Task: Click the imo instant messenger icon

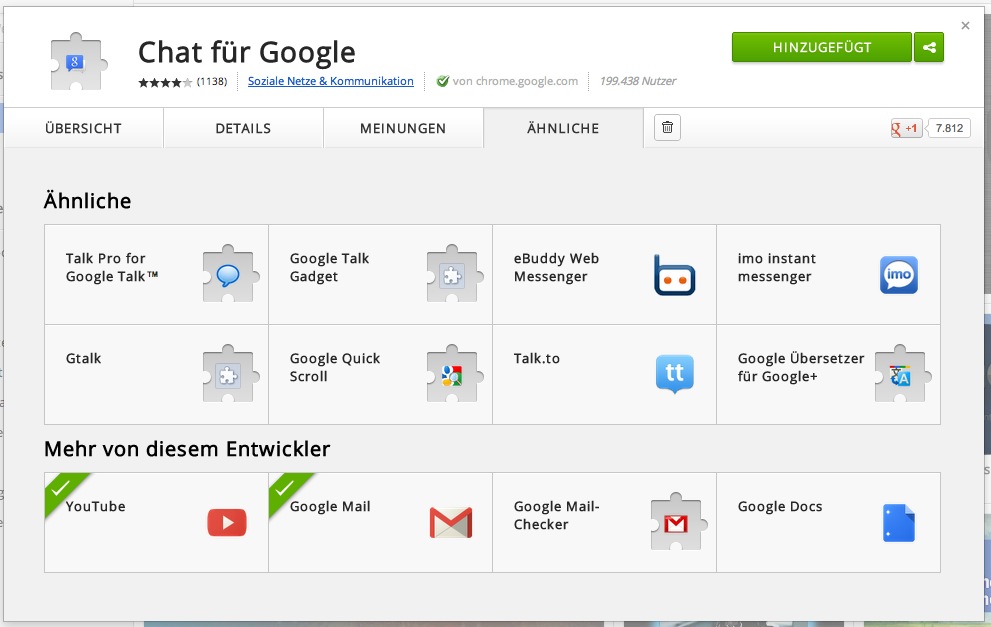Action: coord(899,275)
